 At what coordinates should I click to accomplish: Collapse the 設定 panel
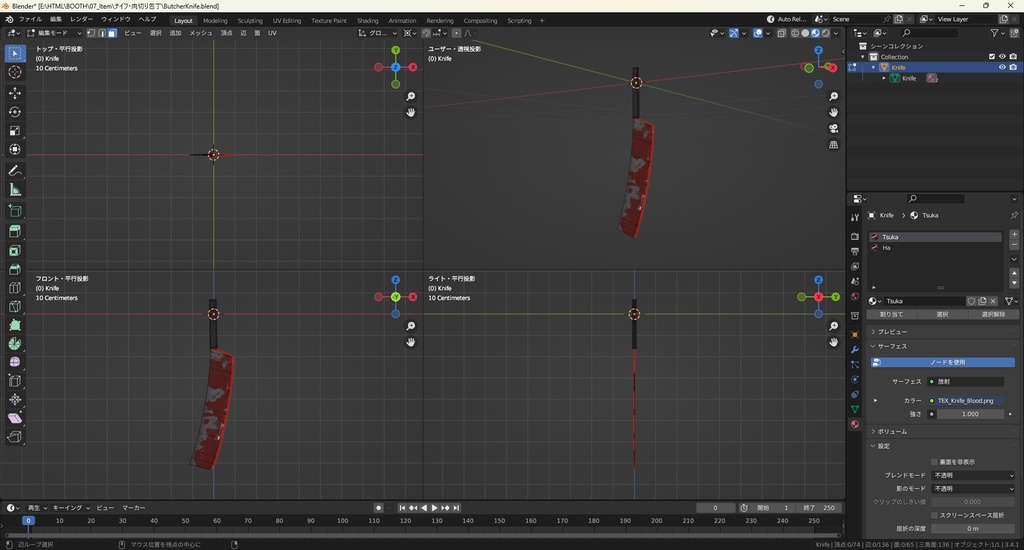click(884, 446)
